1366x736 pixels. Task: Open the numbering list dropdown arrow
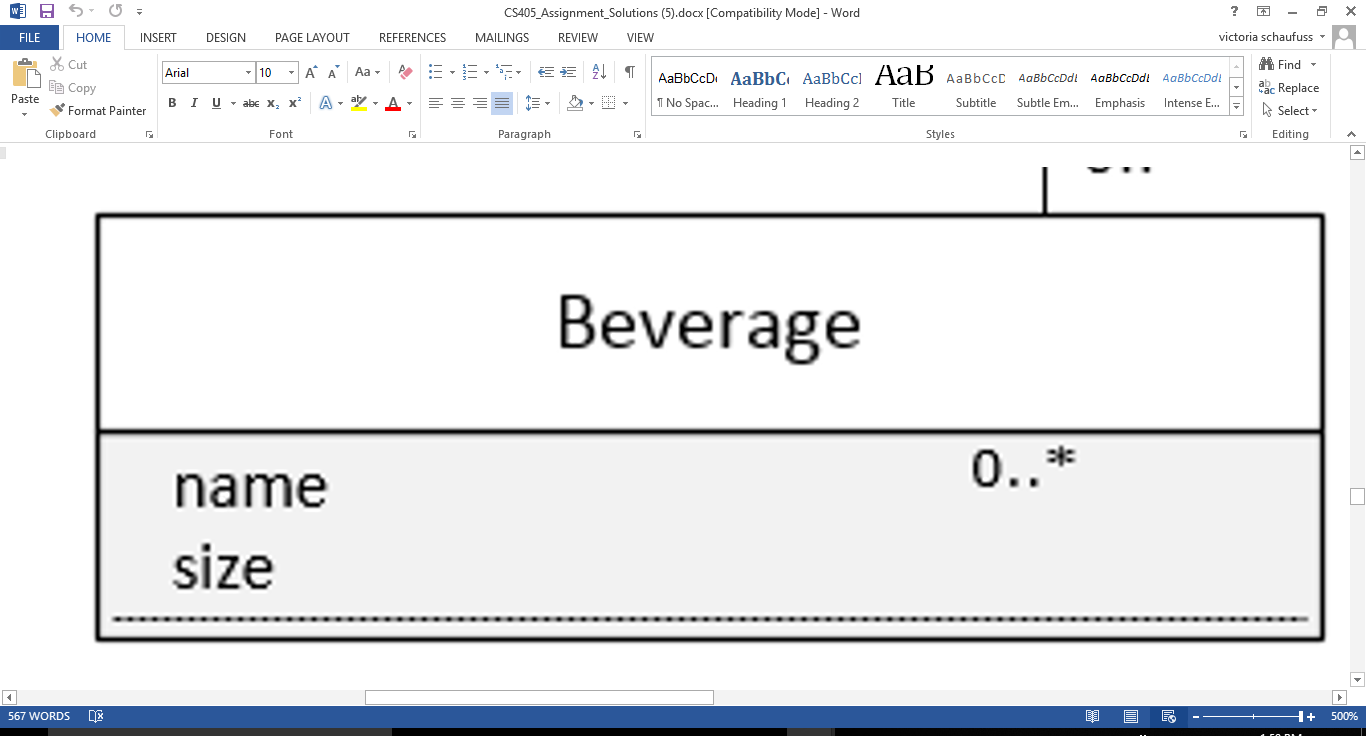486,73
